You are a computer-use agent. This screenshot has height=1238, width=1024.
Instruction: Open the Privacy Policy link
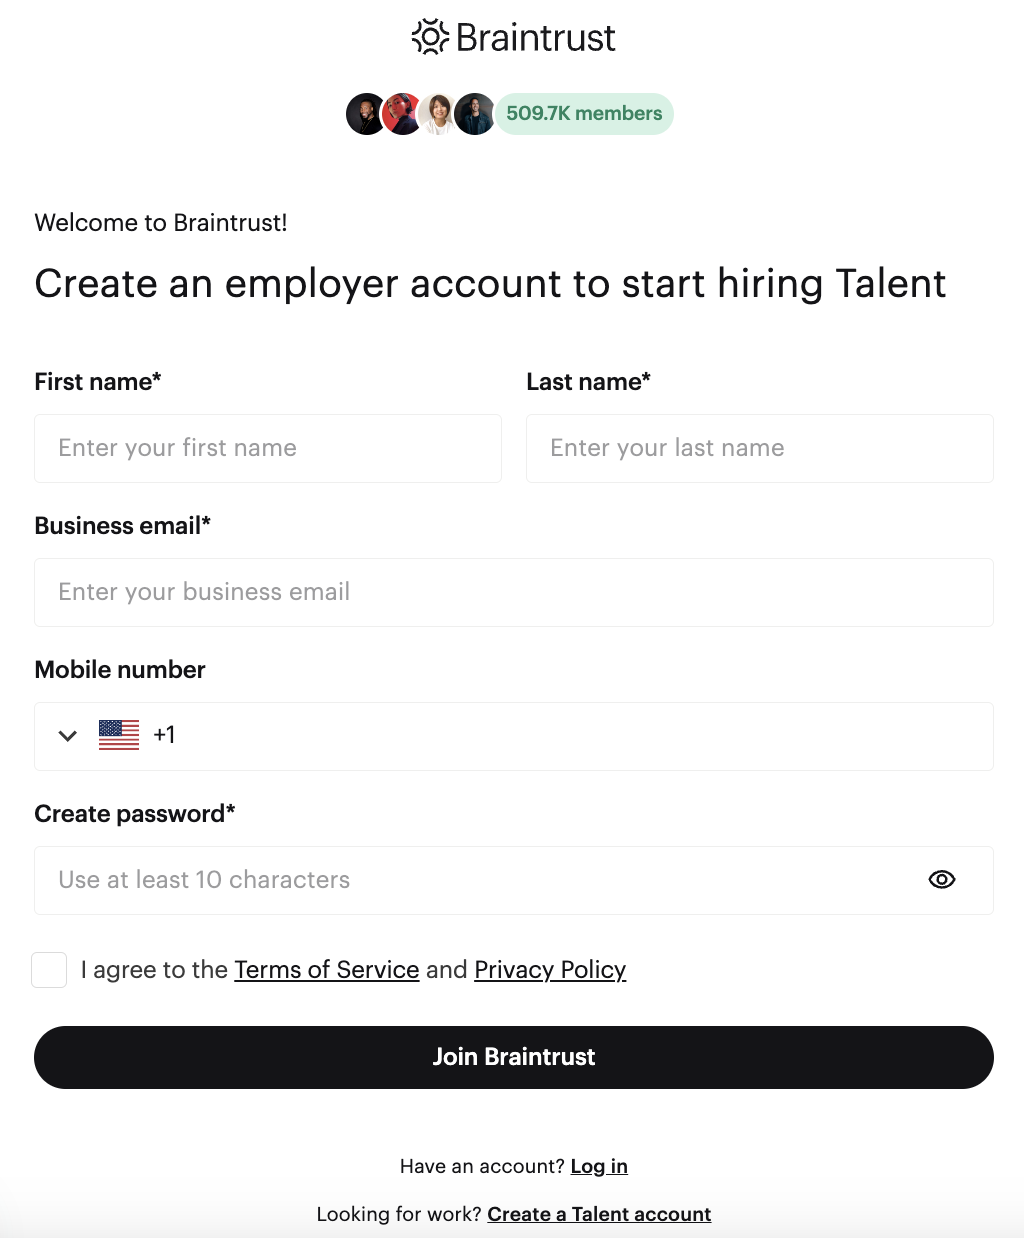pyautogui.click(x=550, y=970)
